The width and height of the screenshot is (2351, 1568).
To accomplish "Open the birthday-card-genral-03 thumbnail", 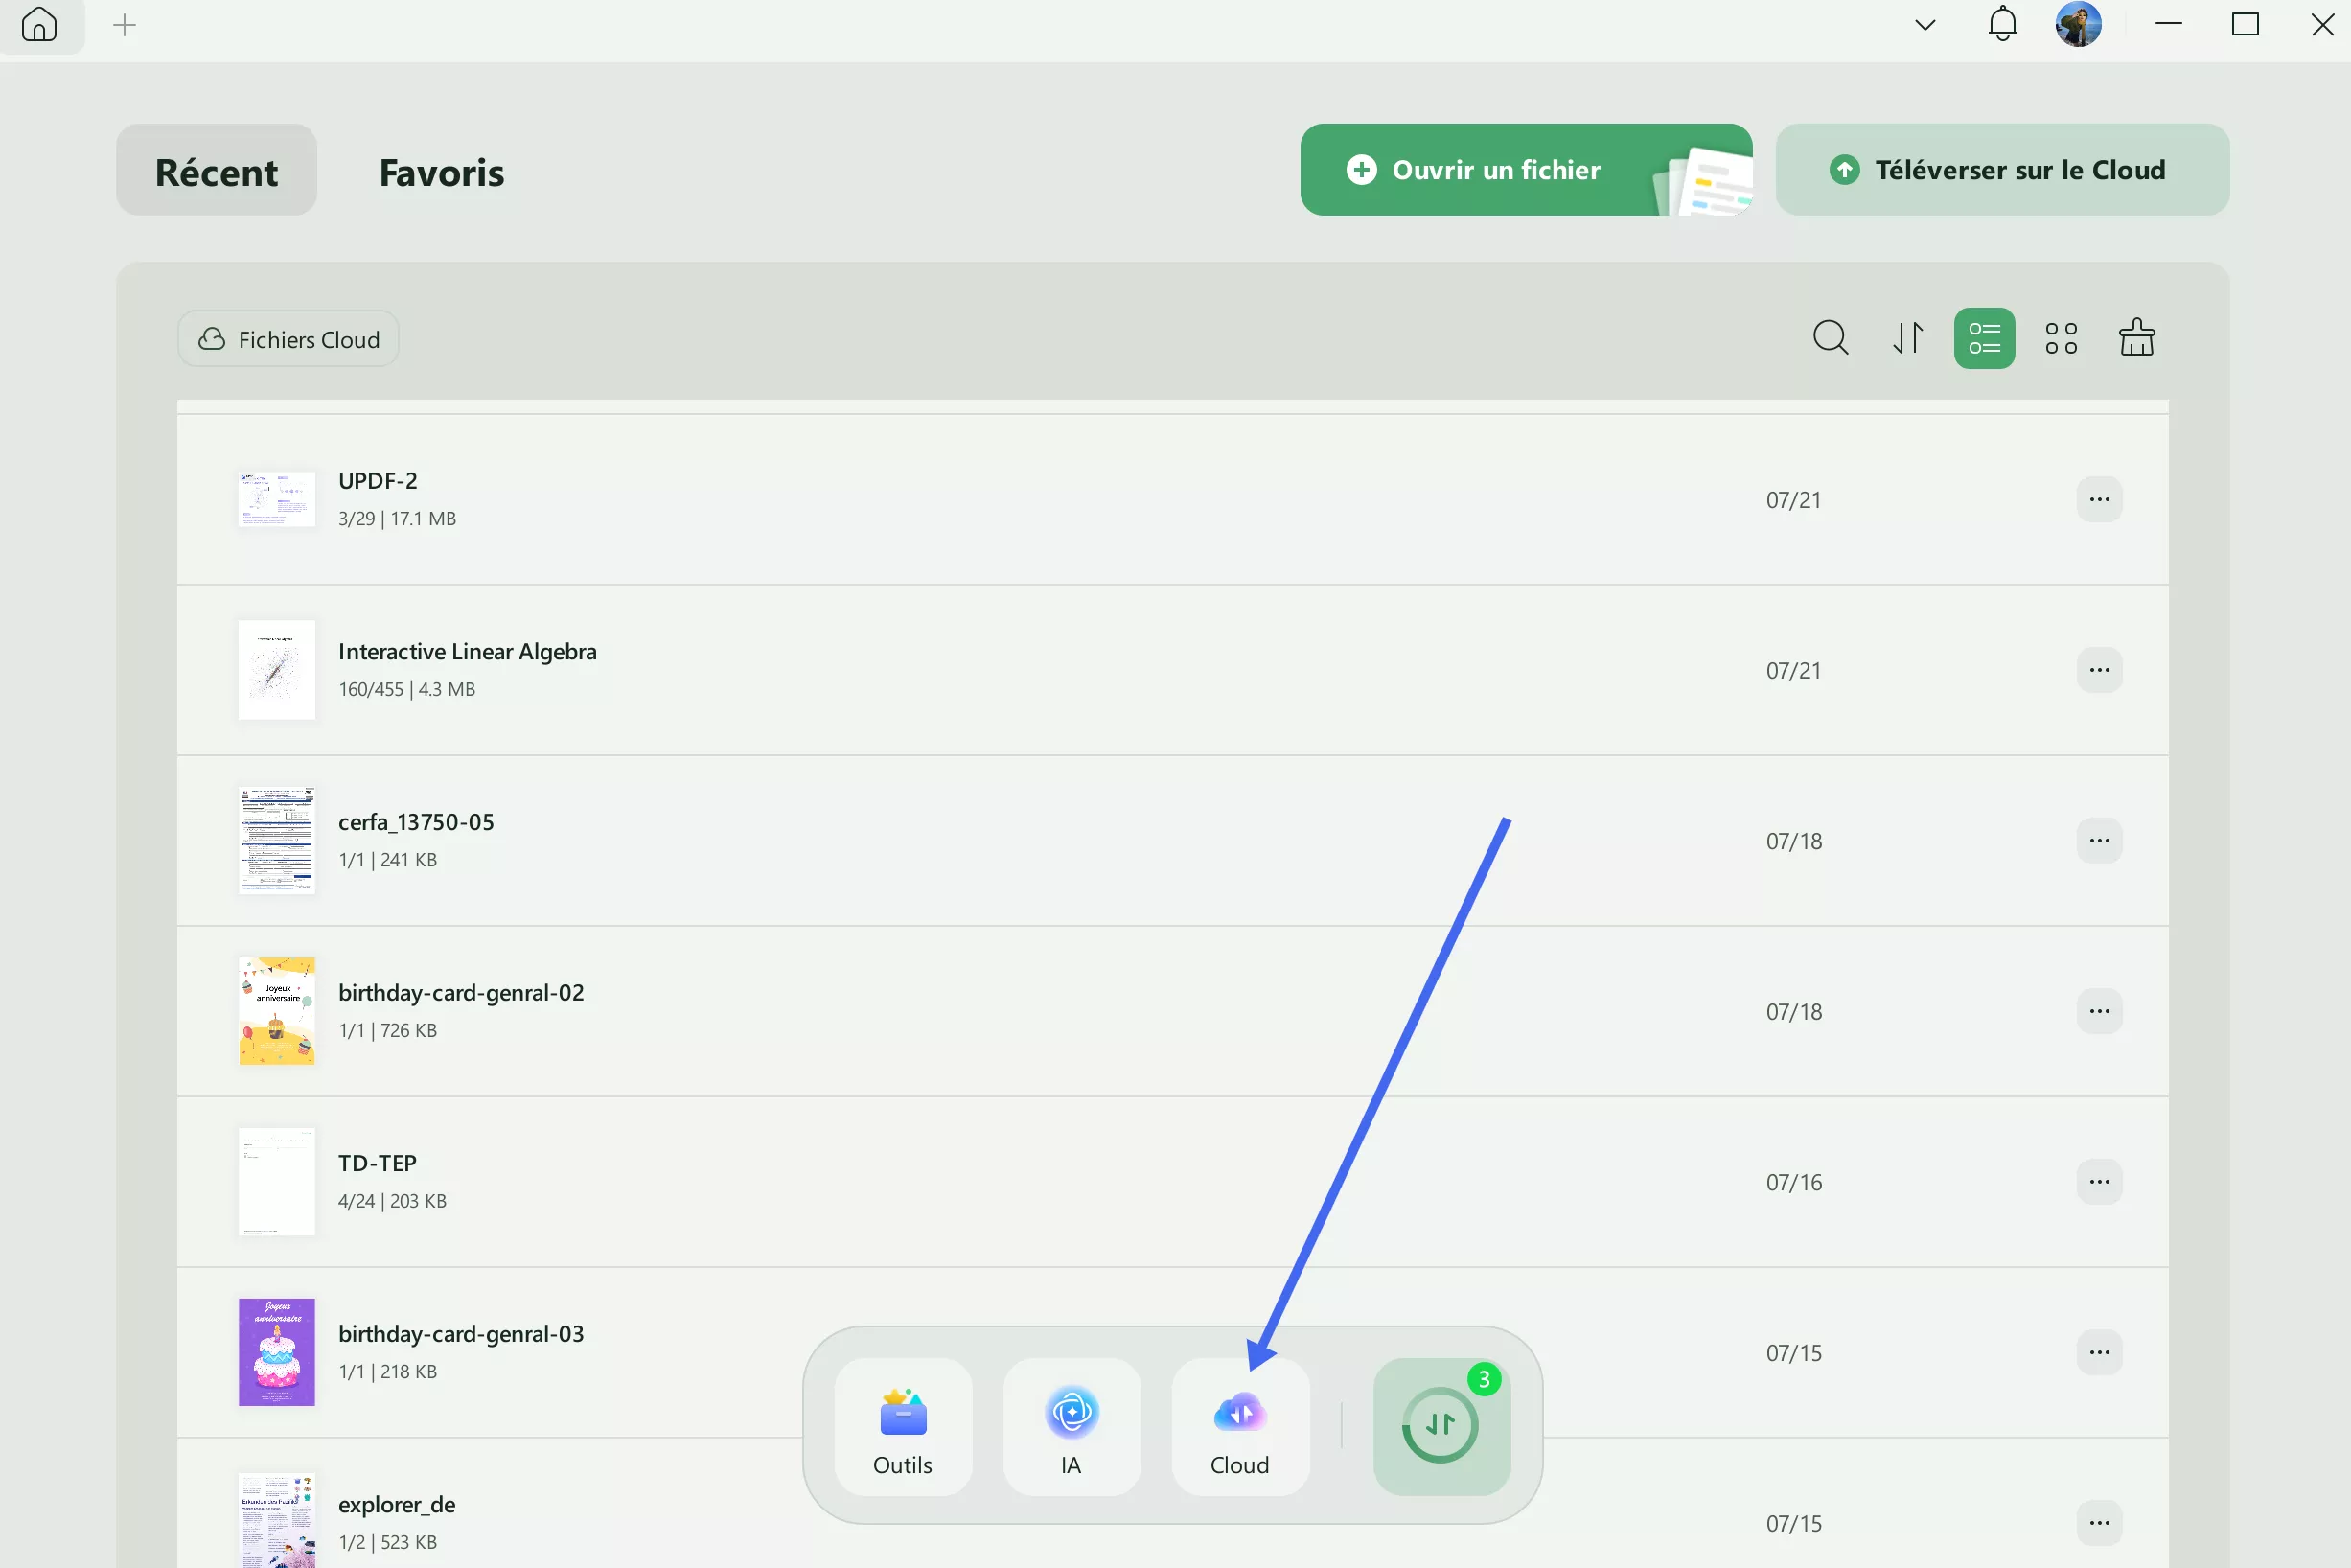I will 276,1352.
